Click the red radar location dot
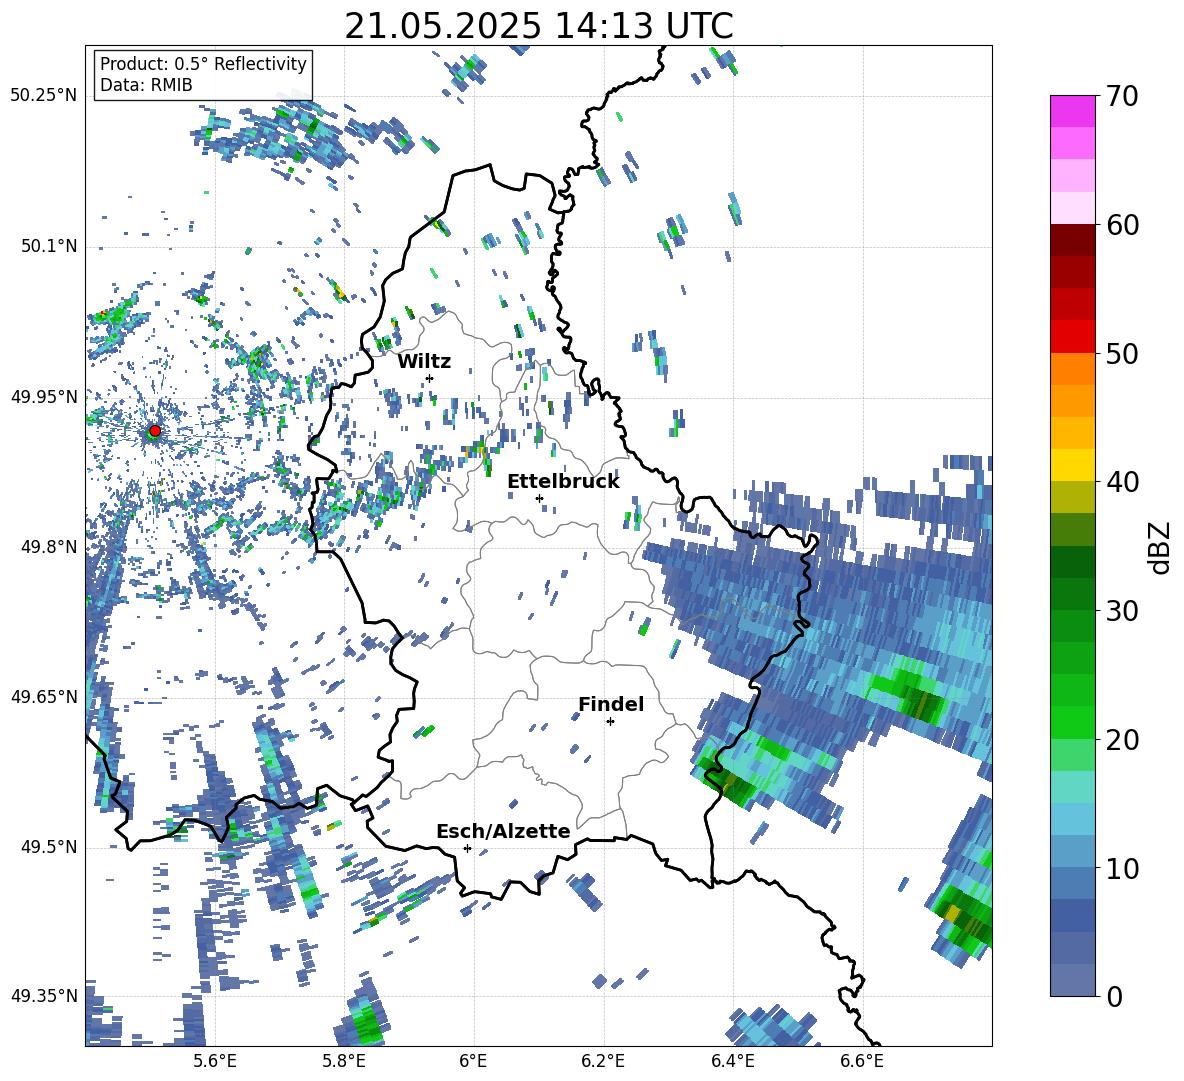Image resolution: width=1184 pixels, height=1081 pixels. point(155,431)
